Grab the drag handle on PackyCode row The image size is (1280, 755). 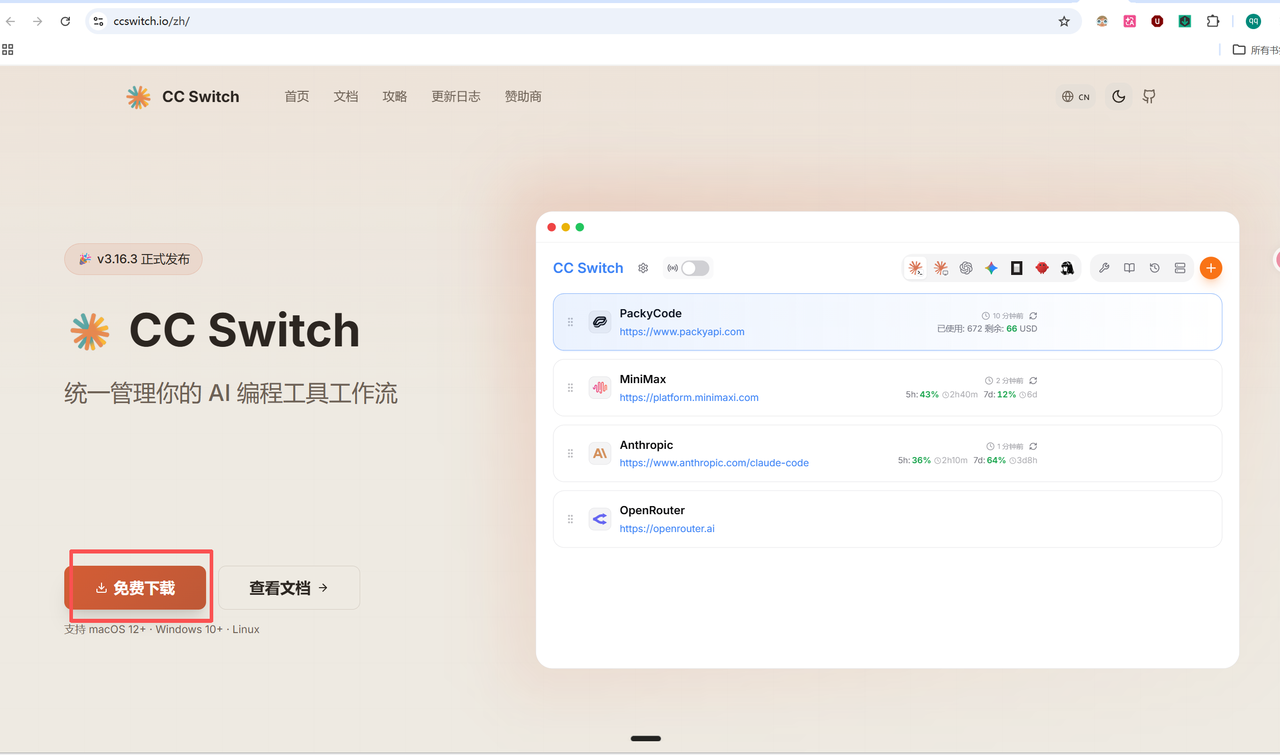point(571,322)
